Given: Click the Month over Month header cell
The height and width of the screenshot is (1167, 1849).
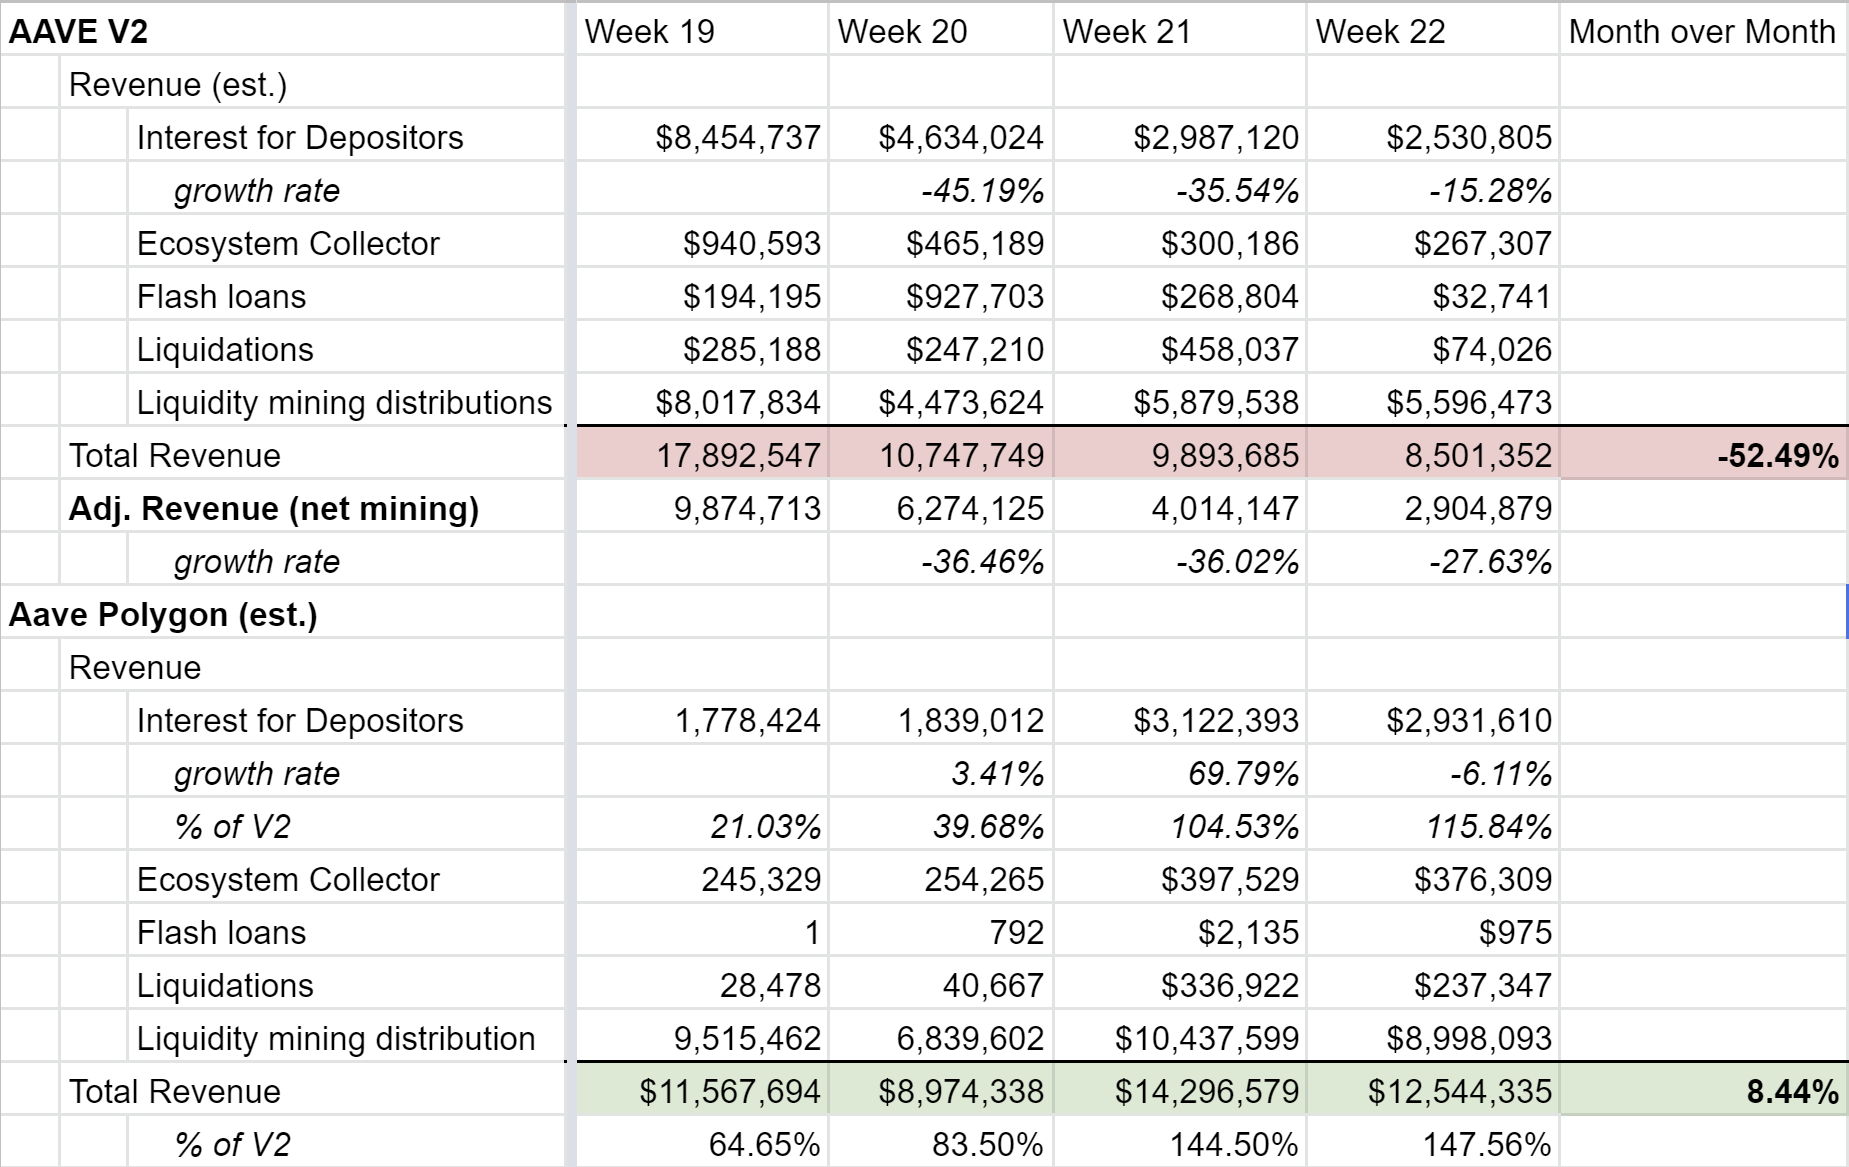Looking at the screenshot, I should click(1703, 31).
